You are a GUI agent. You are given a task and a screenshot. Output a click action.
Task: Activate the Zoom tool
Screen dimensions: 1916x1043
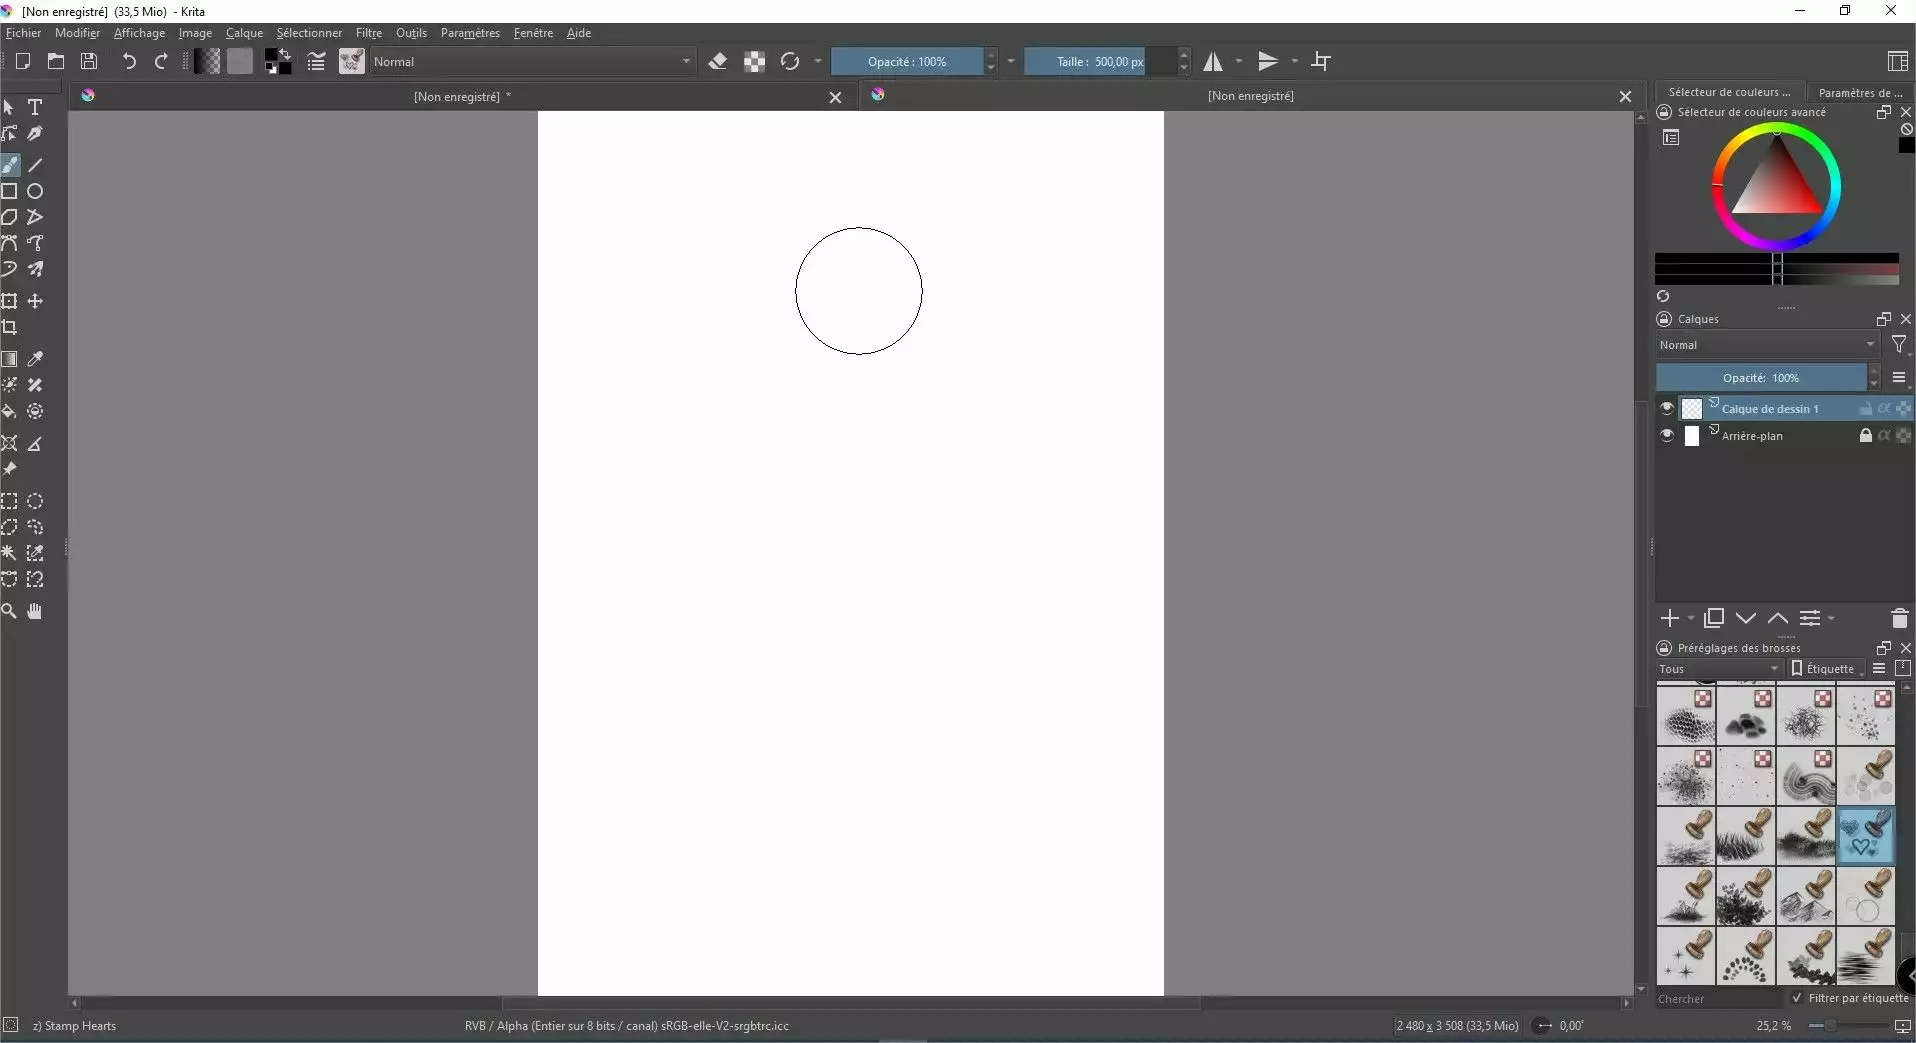pyautogui.click(x=10, y=611)
